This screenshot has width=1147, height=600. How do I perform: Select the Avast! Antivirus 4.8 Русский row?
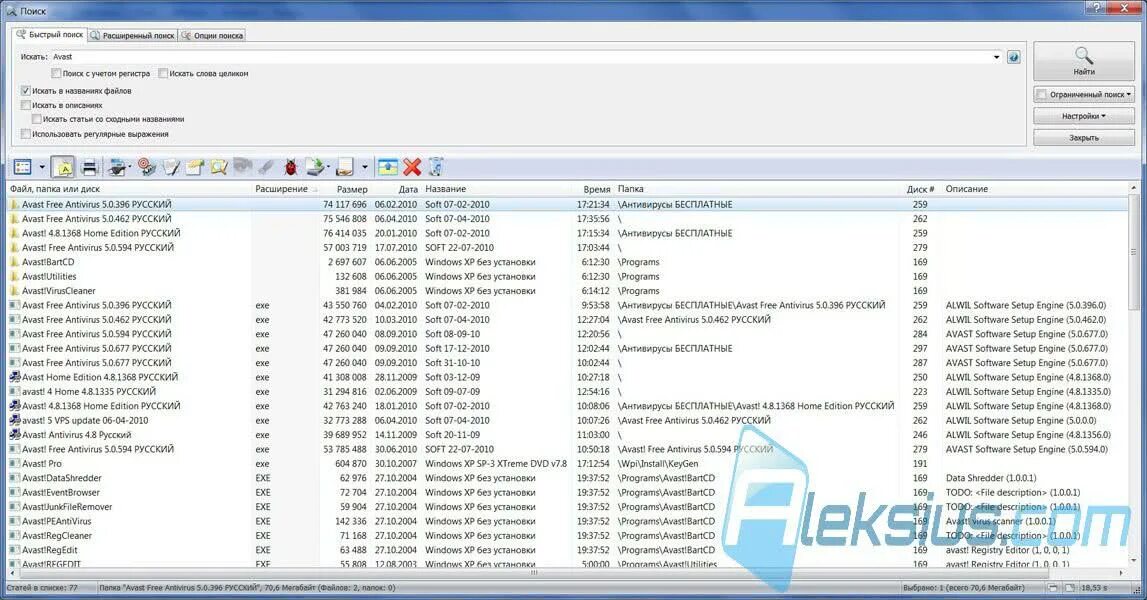click(567, 435)
